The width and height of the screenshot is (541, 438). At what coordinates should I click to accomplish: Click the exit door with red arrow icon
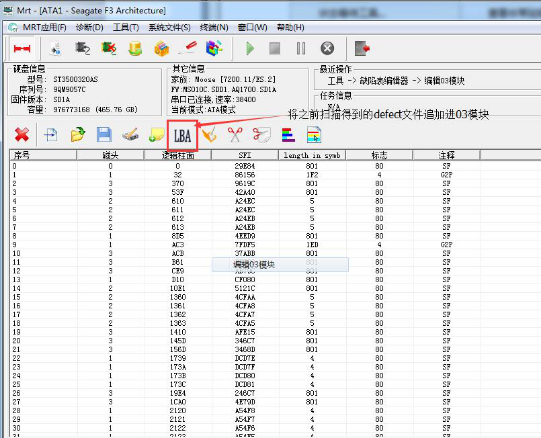coord(362,49)
